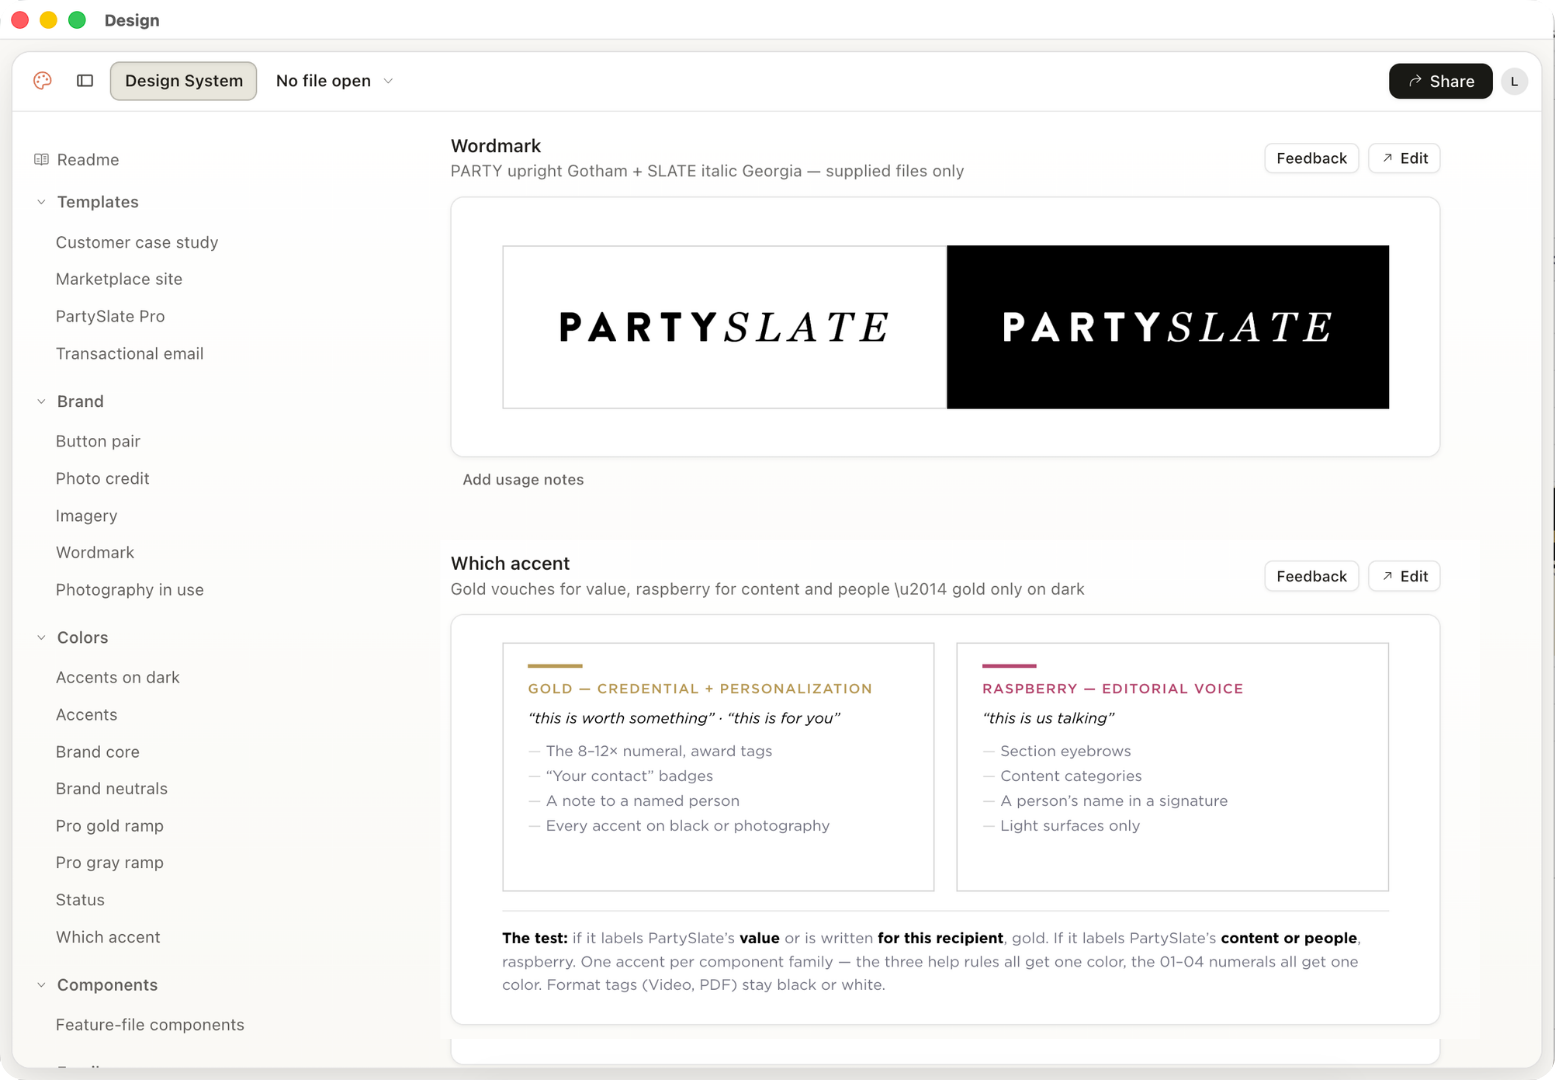Open the Imagery item
This screenshot has height=1080, width=1555.
tap(86, 516)
